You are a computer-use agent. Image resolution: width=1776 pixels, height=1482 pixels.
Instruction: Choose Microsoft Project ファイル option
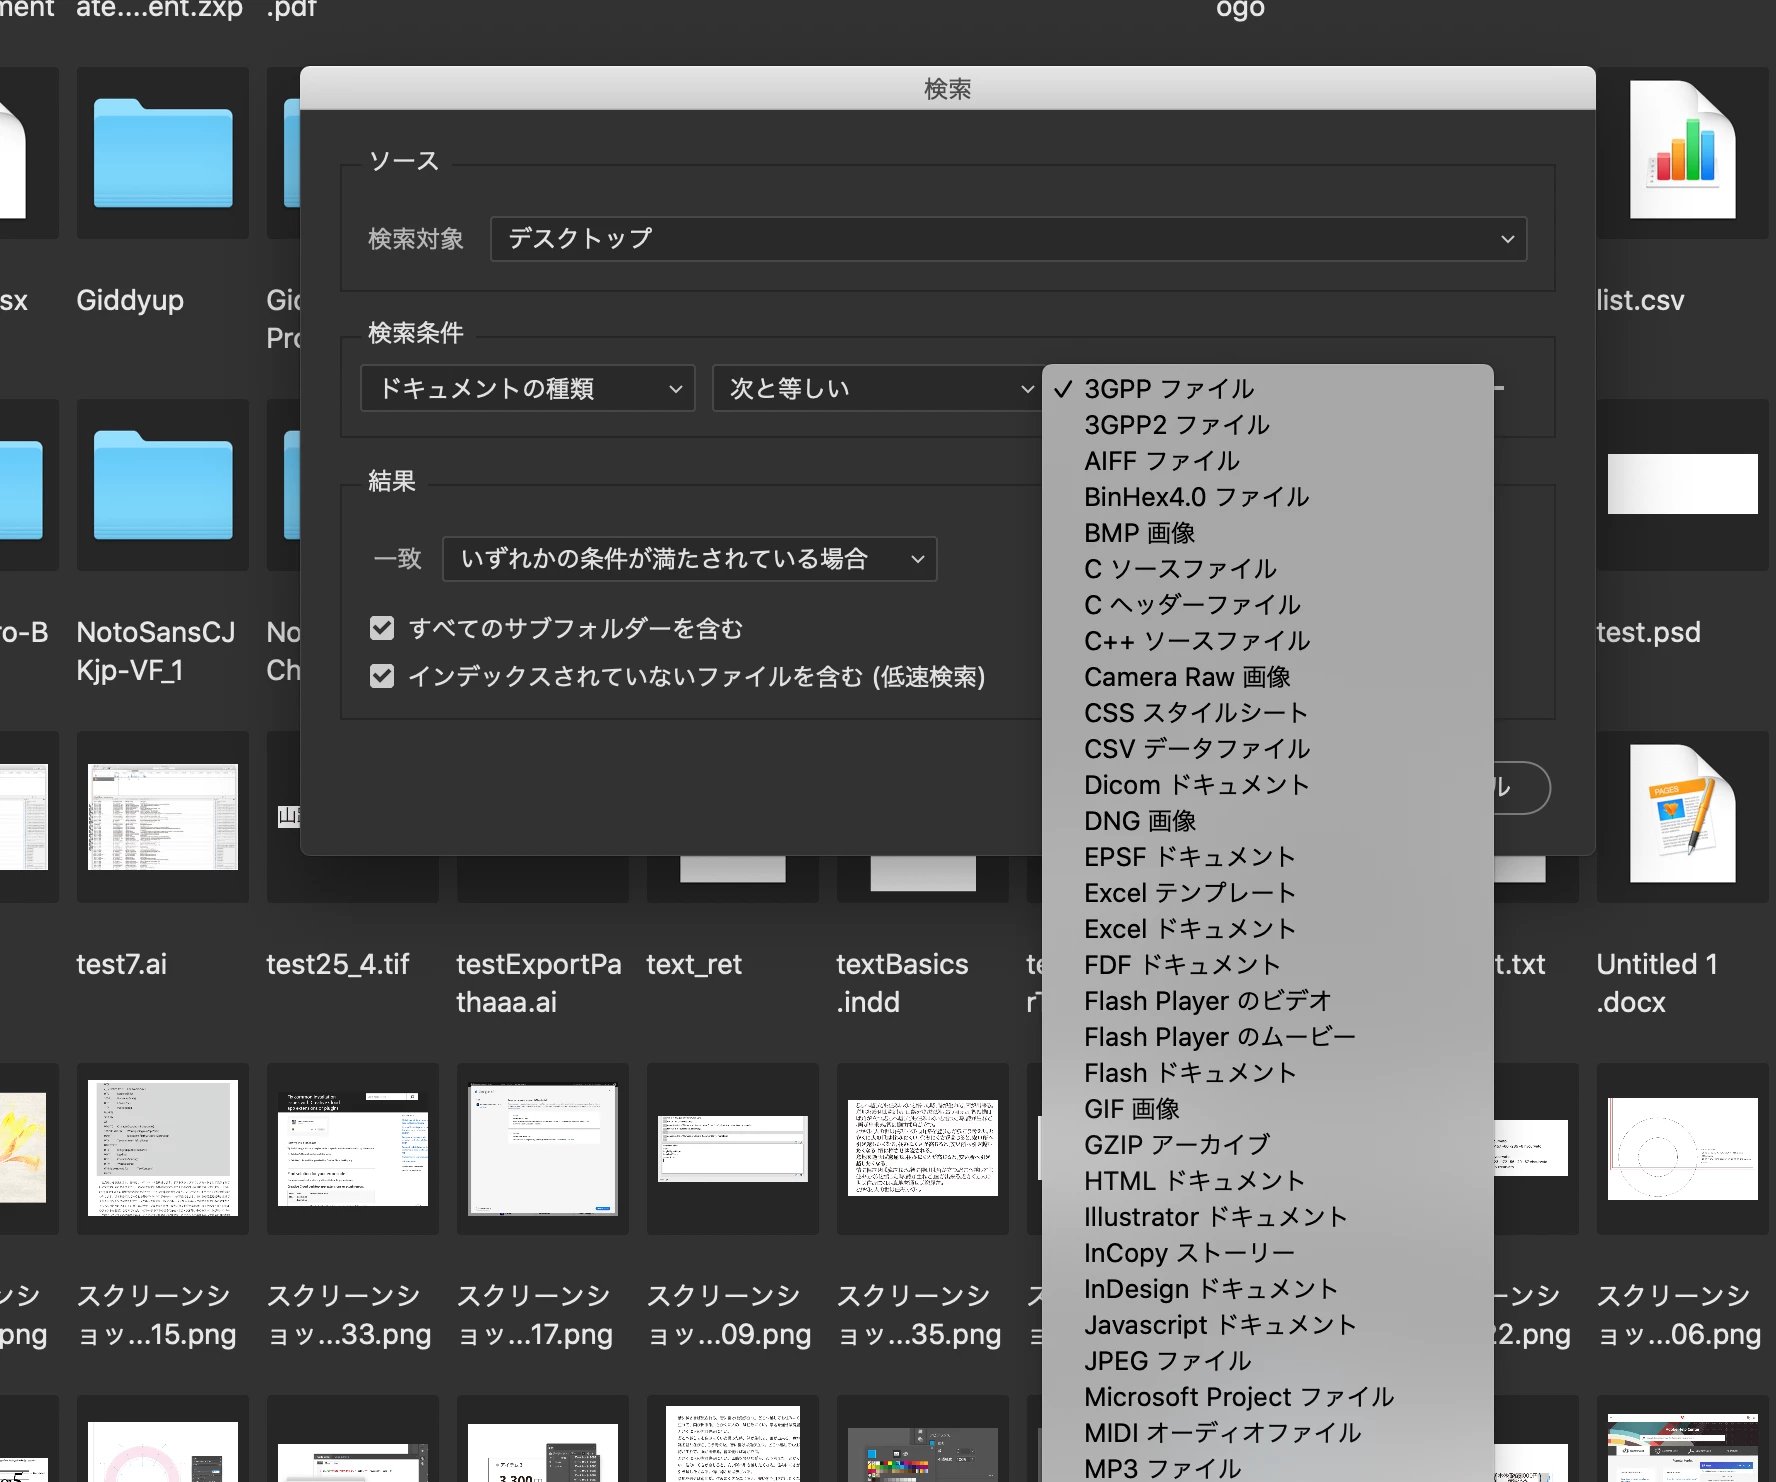[1268, 1396]
